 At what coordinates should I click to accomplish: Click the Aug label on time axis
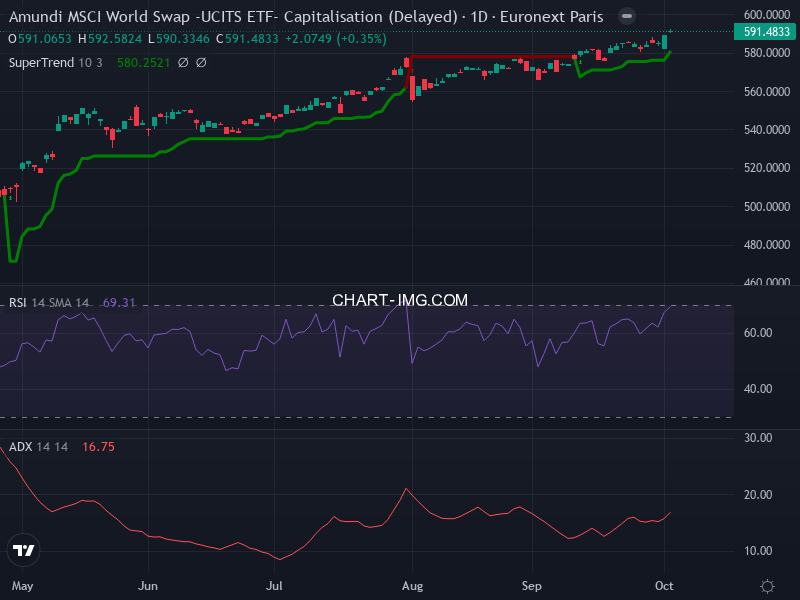(410, 585)
